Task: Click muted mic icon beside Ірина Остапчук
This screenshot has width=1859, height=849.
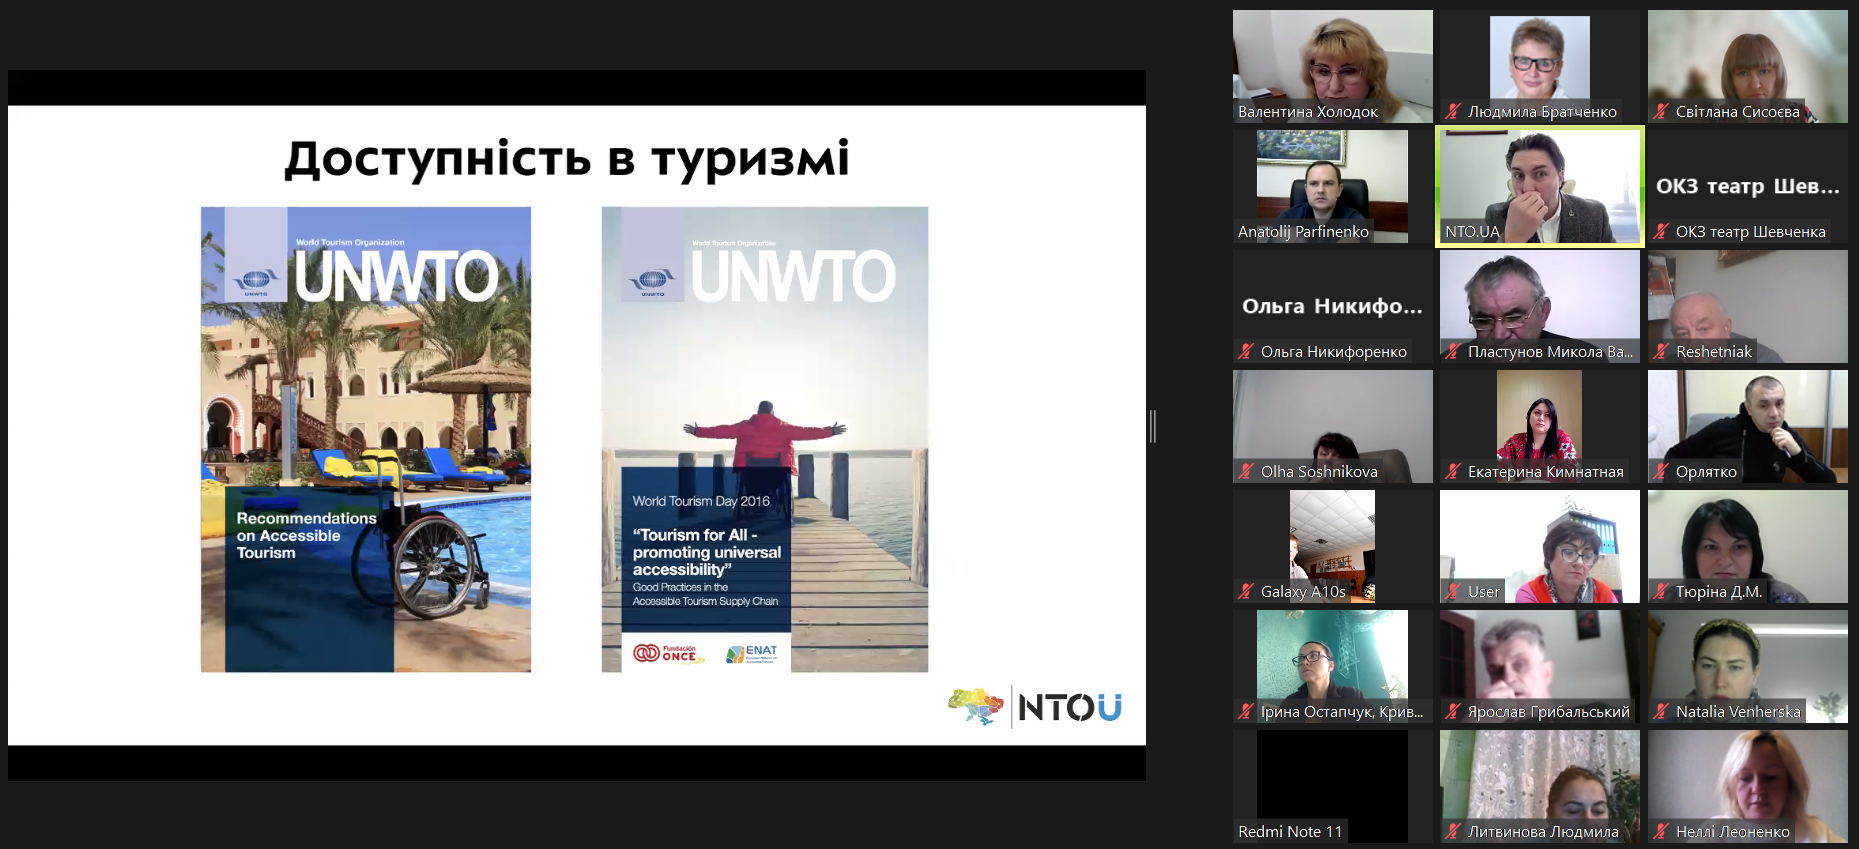Action: 1246,712
